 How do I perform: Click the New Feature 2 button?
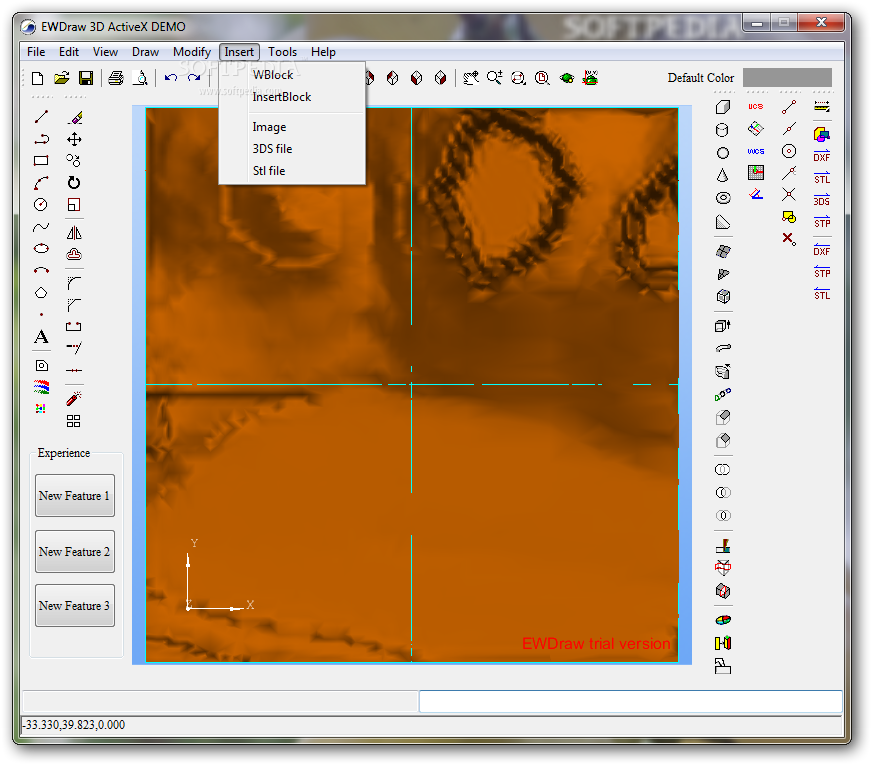tap(75, 552)
